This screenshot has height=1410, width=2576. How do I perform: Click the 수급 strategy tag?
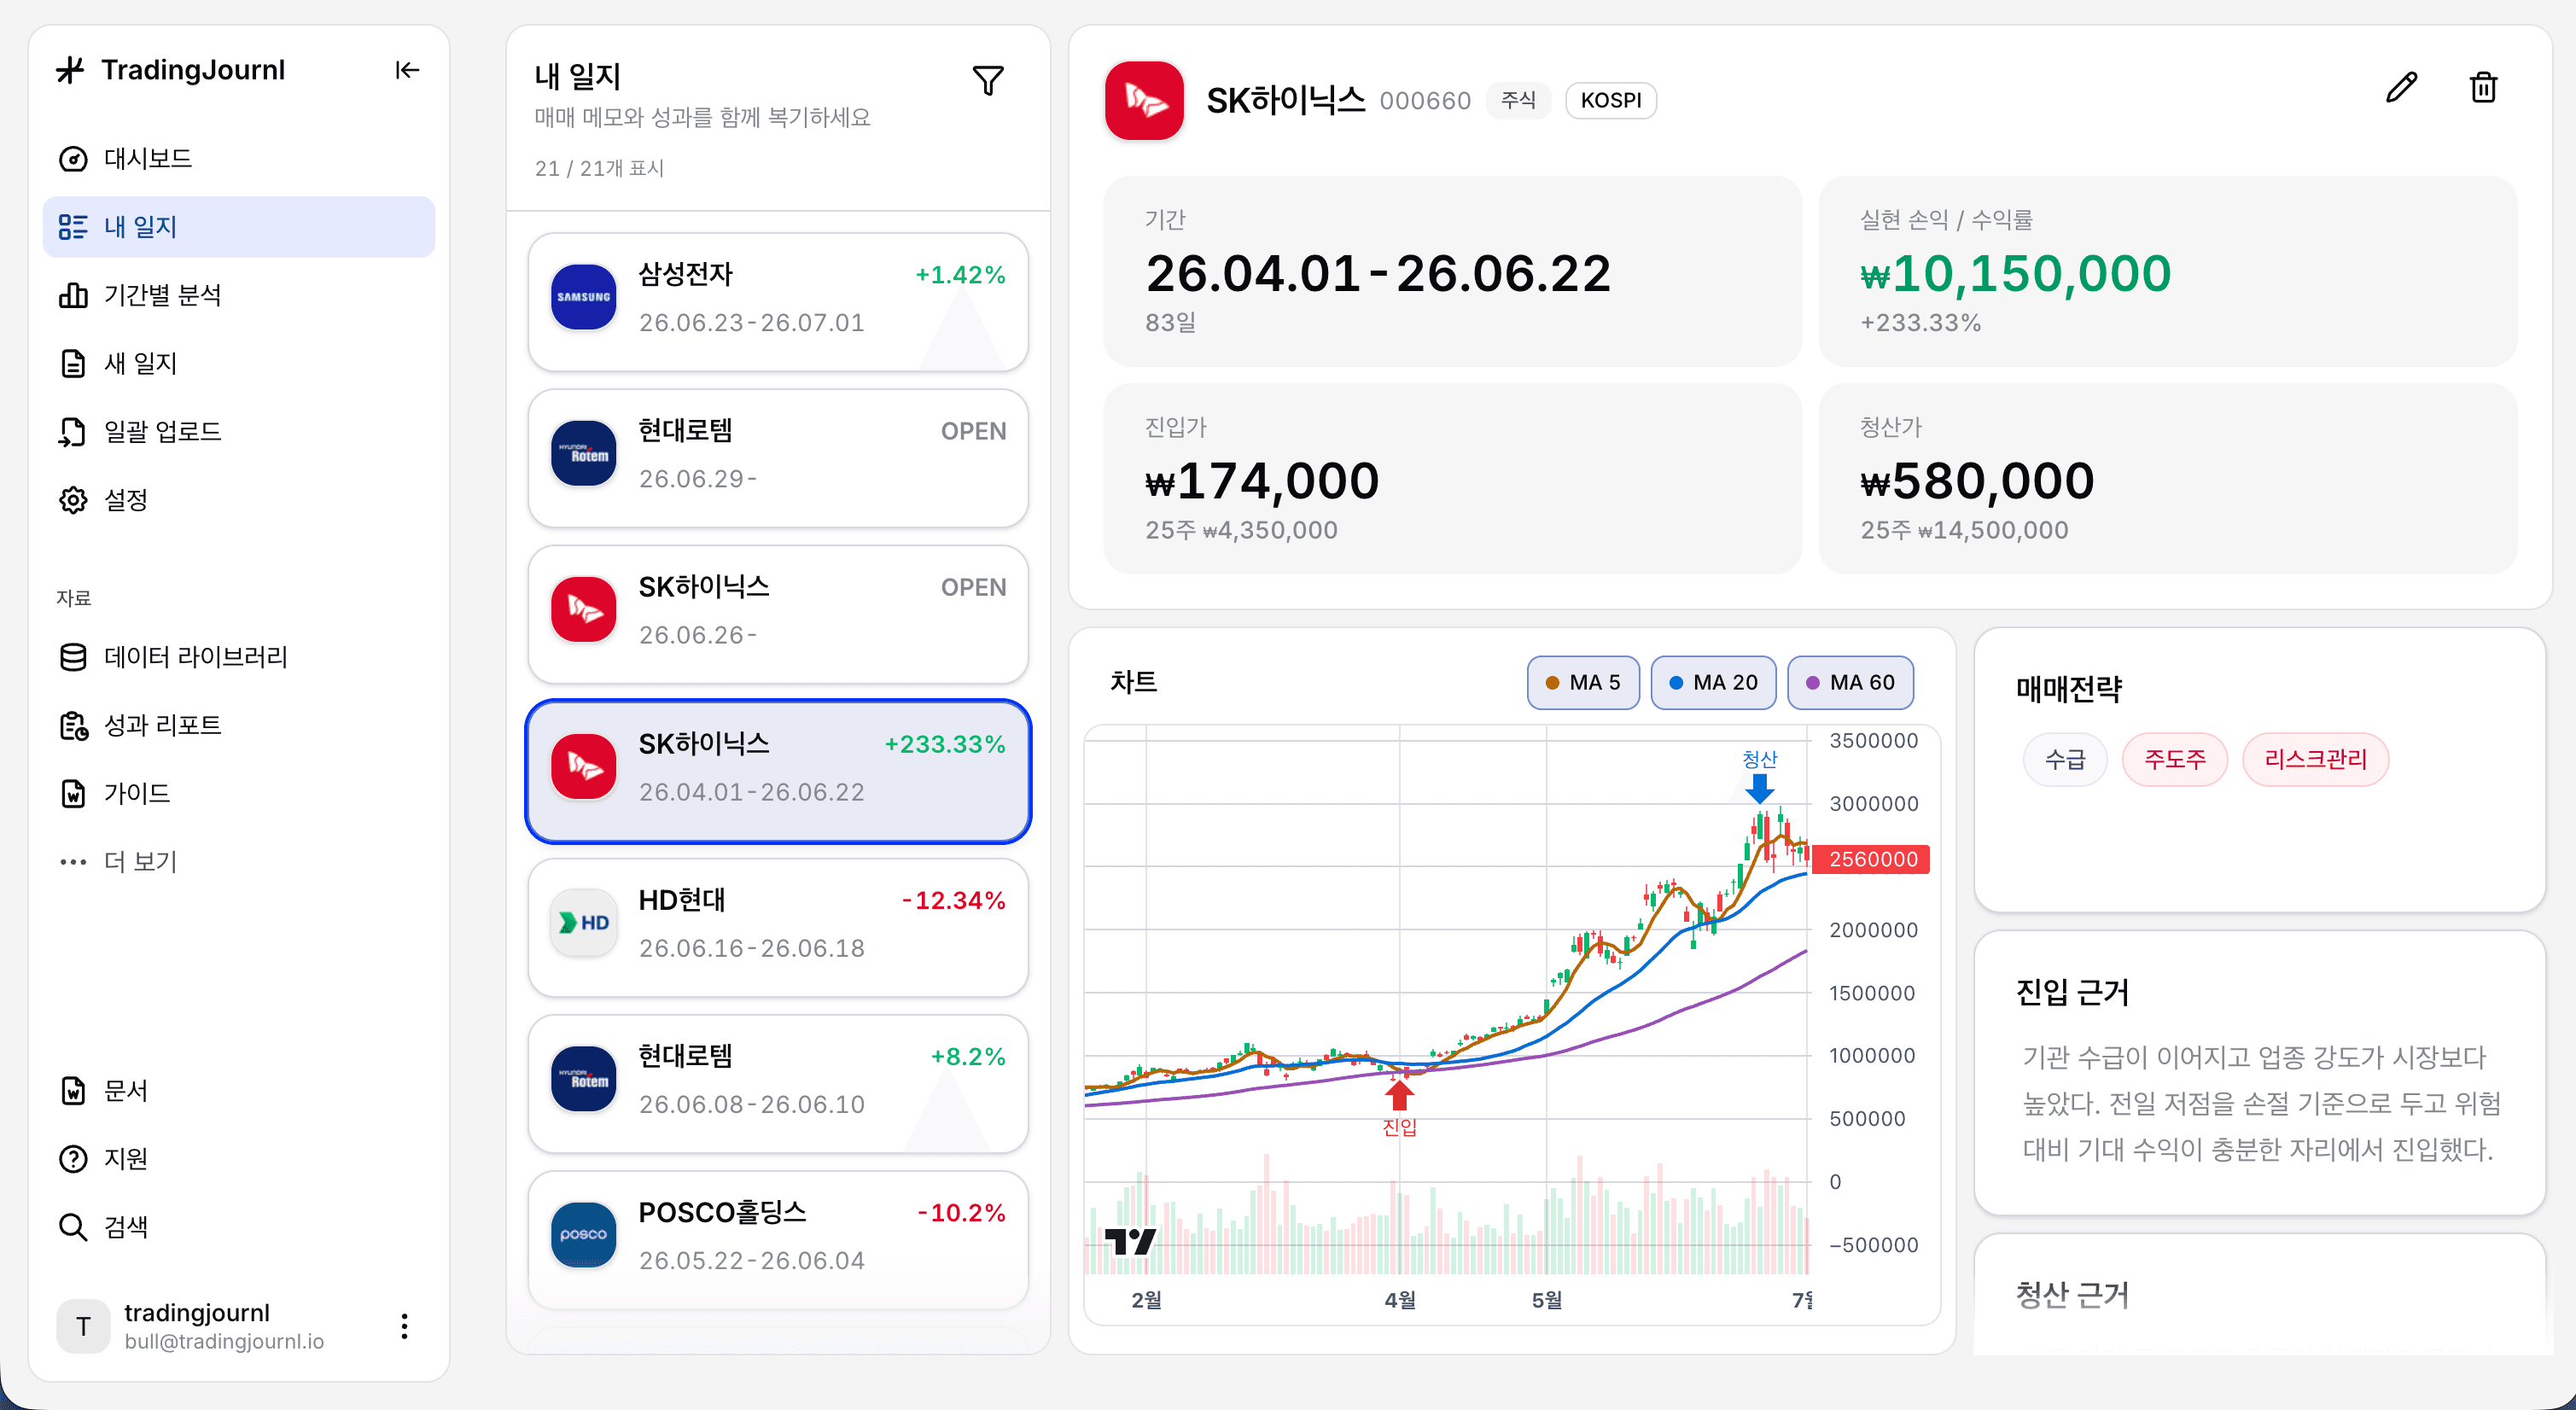[x=2064, y=759]
